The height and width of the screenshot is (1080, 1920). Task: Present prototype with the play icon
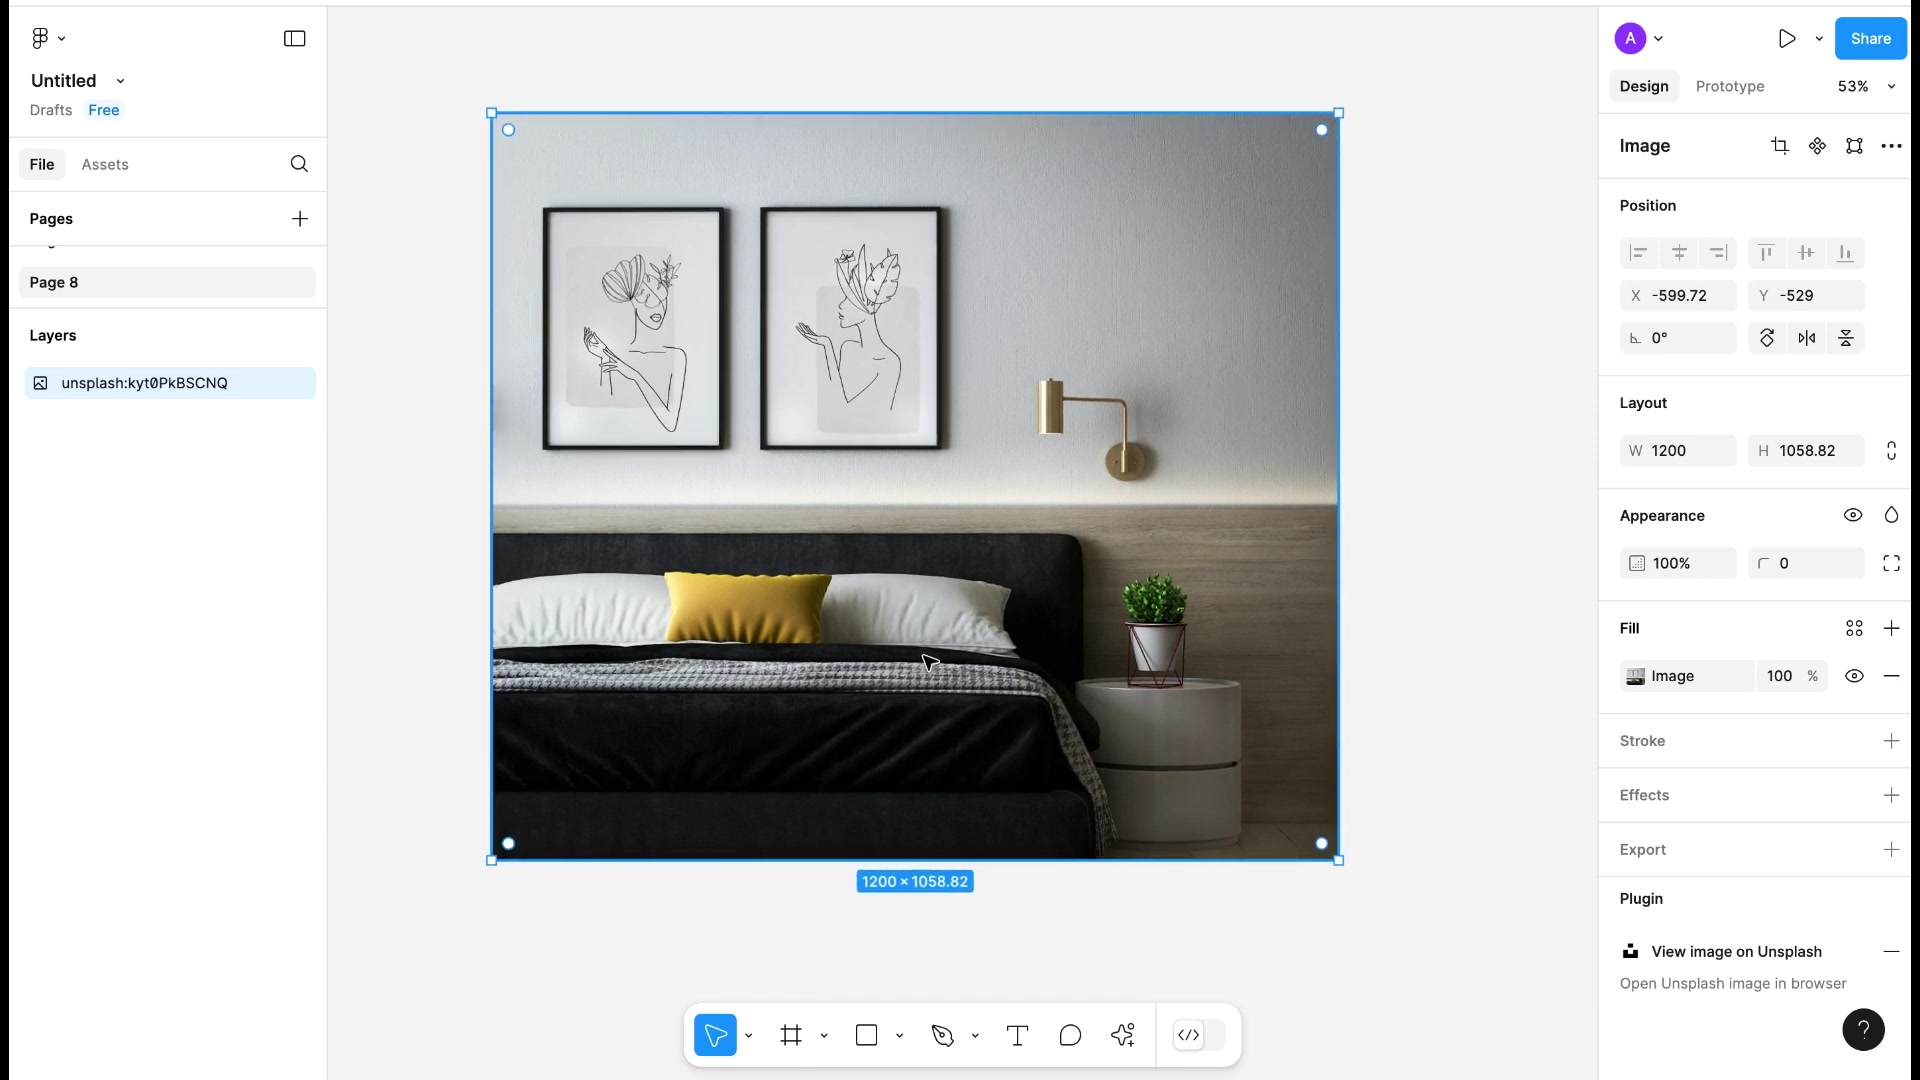1787,38
